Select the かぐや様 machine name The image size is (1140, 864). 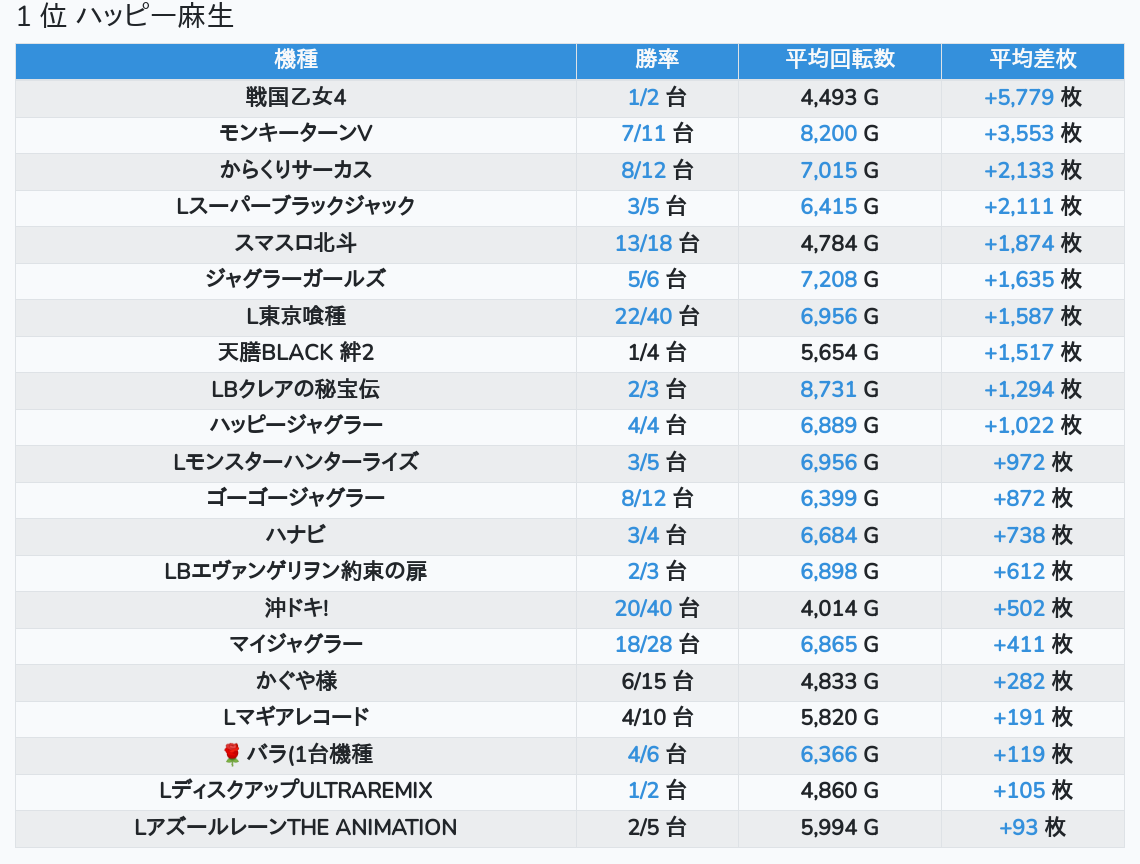tap(296, 681)
